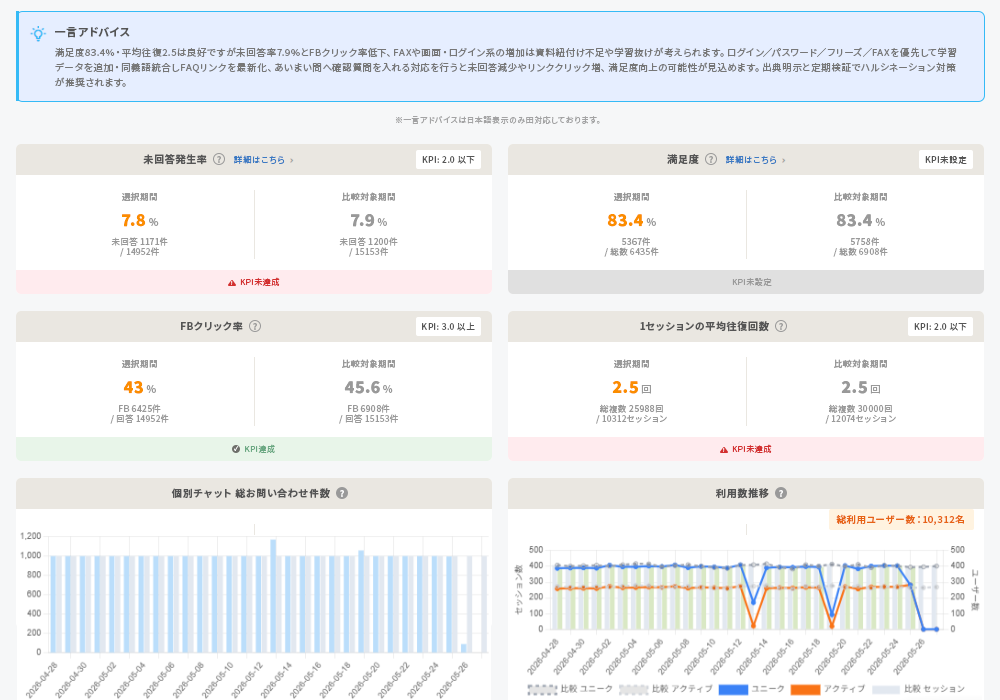
Task: Click the 45.6 % comparison value
Action: tap(369, 388)
